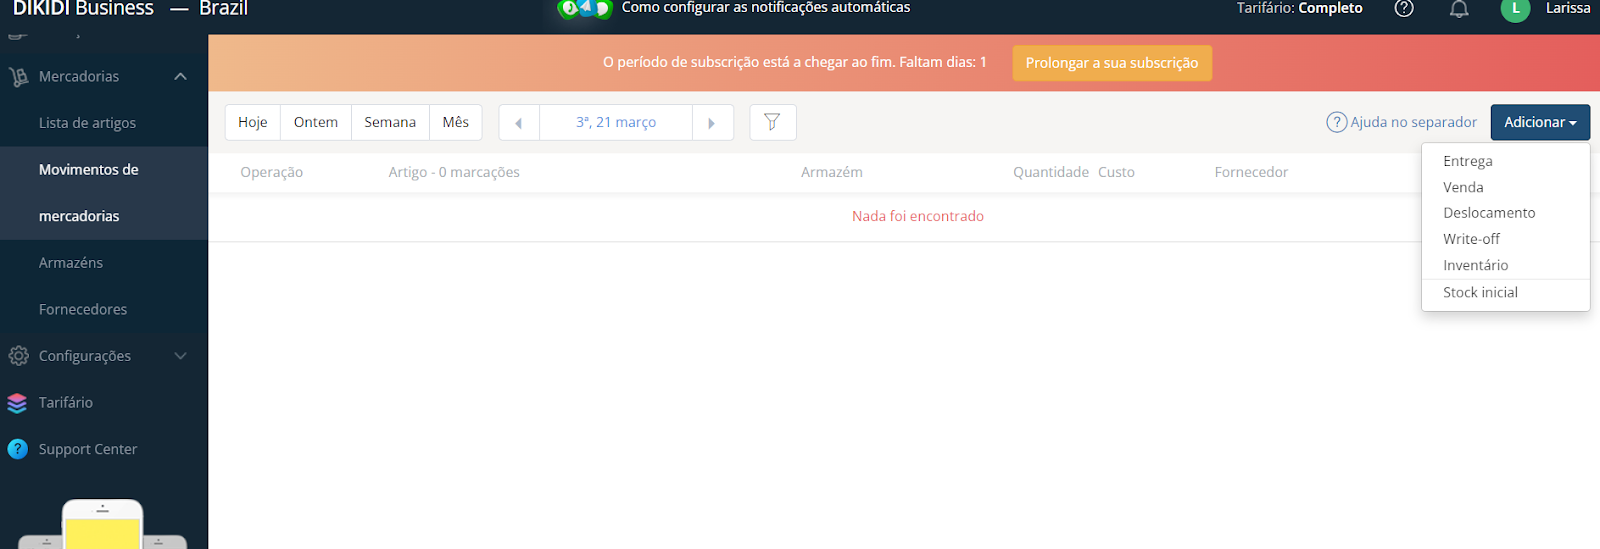The width and height of the screenshot is (1600, 549).
Task: Click the Mercadorias sidebar label
Action: 79,77
